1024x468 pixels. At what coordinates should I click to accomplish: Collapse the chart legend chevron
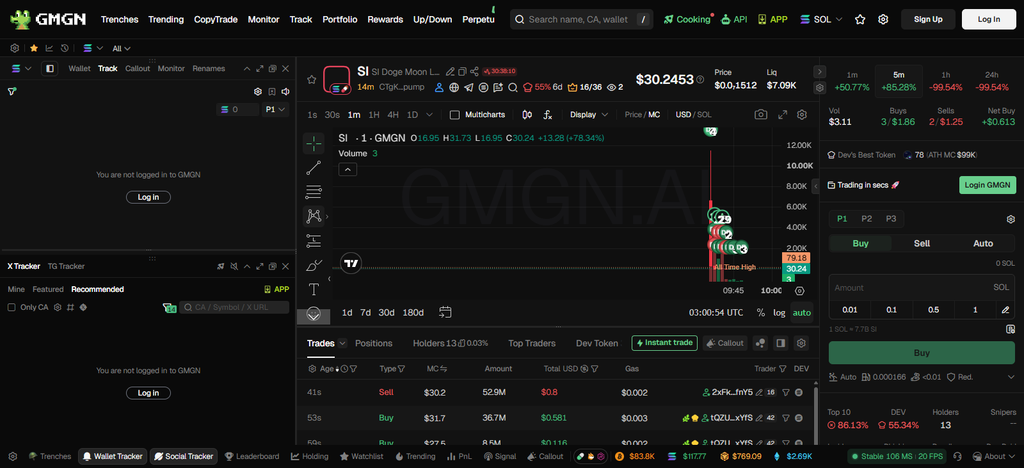click(x=347, y=170)
